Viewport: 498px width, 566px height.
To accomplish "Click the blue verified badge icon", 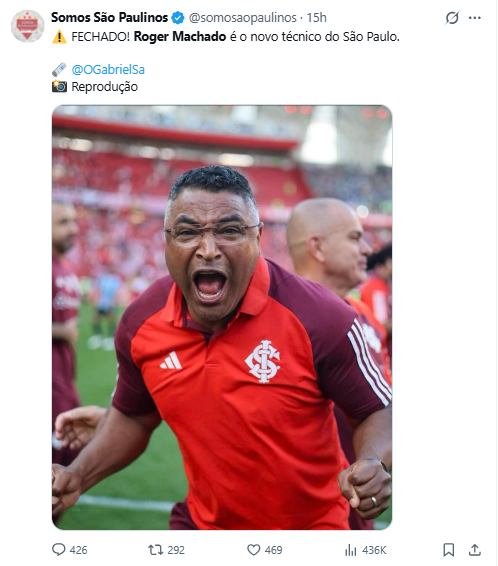I will click(178, 18).
